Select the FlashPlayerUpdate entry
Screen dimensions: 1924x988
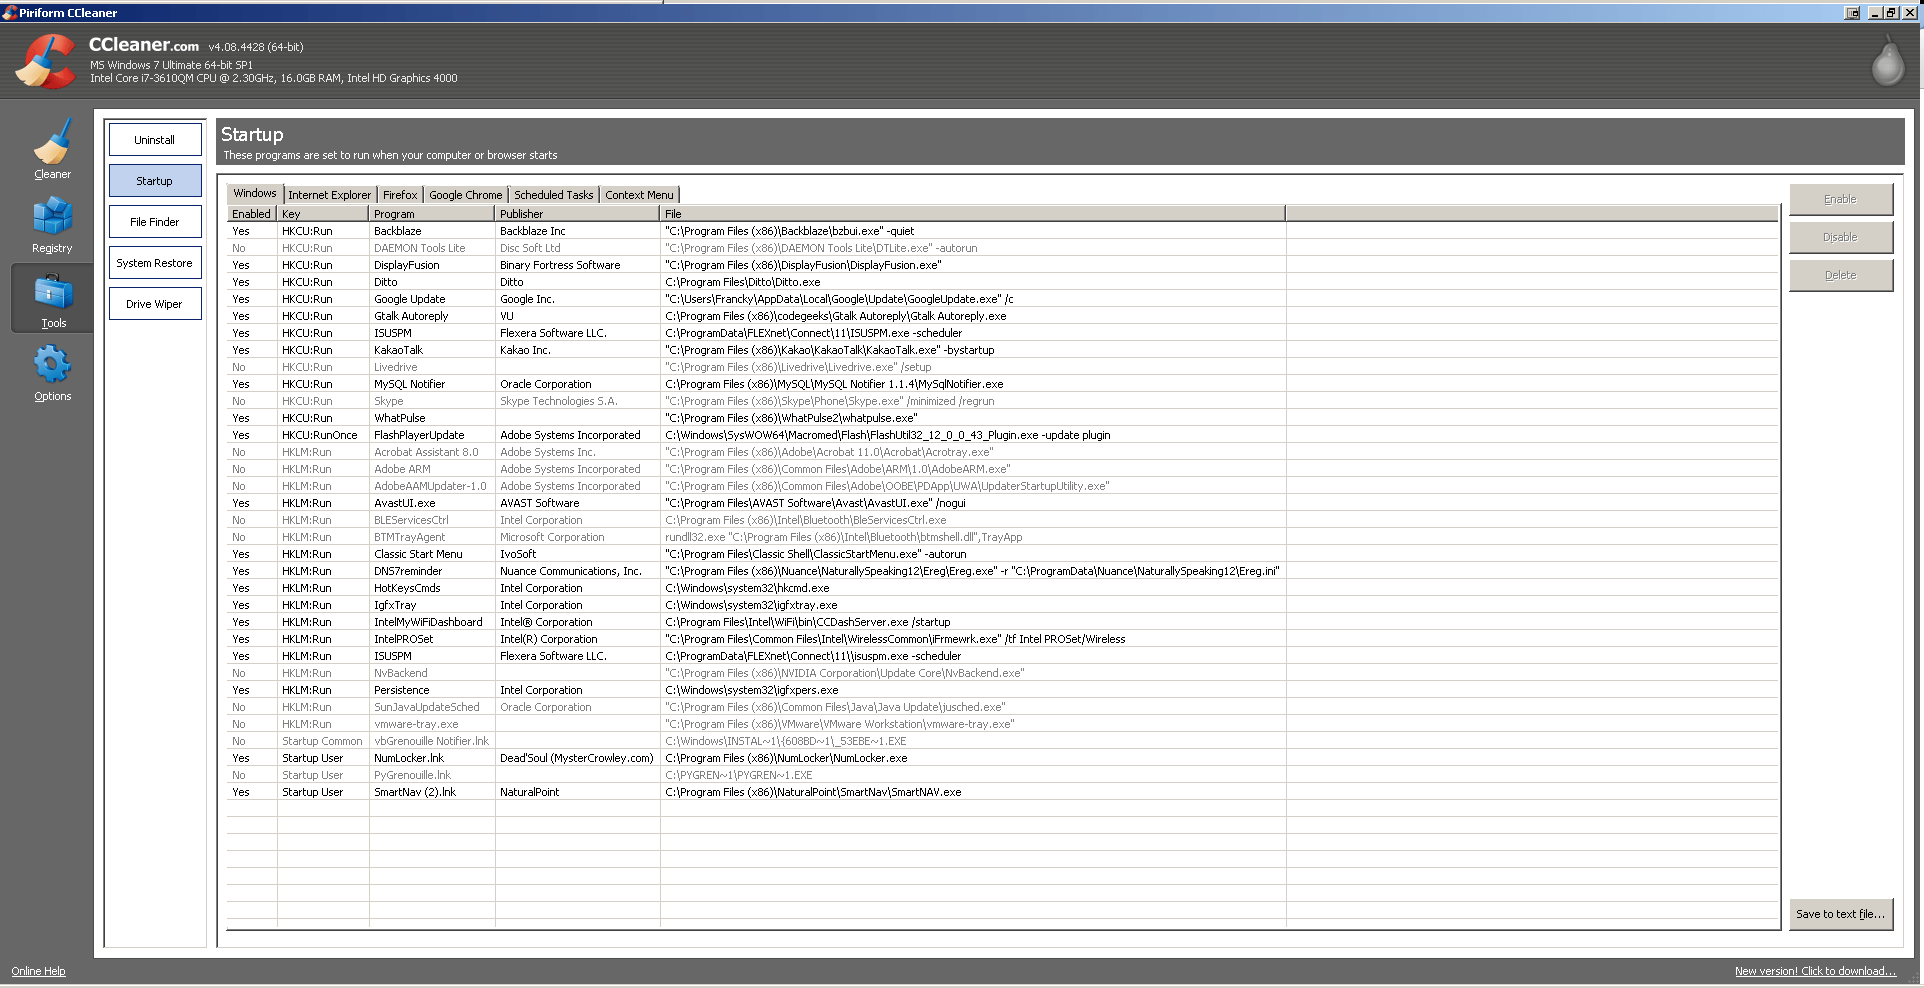coord(1002,435)
